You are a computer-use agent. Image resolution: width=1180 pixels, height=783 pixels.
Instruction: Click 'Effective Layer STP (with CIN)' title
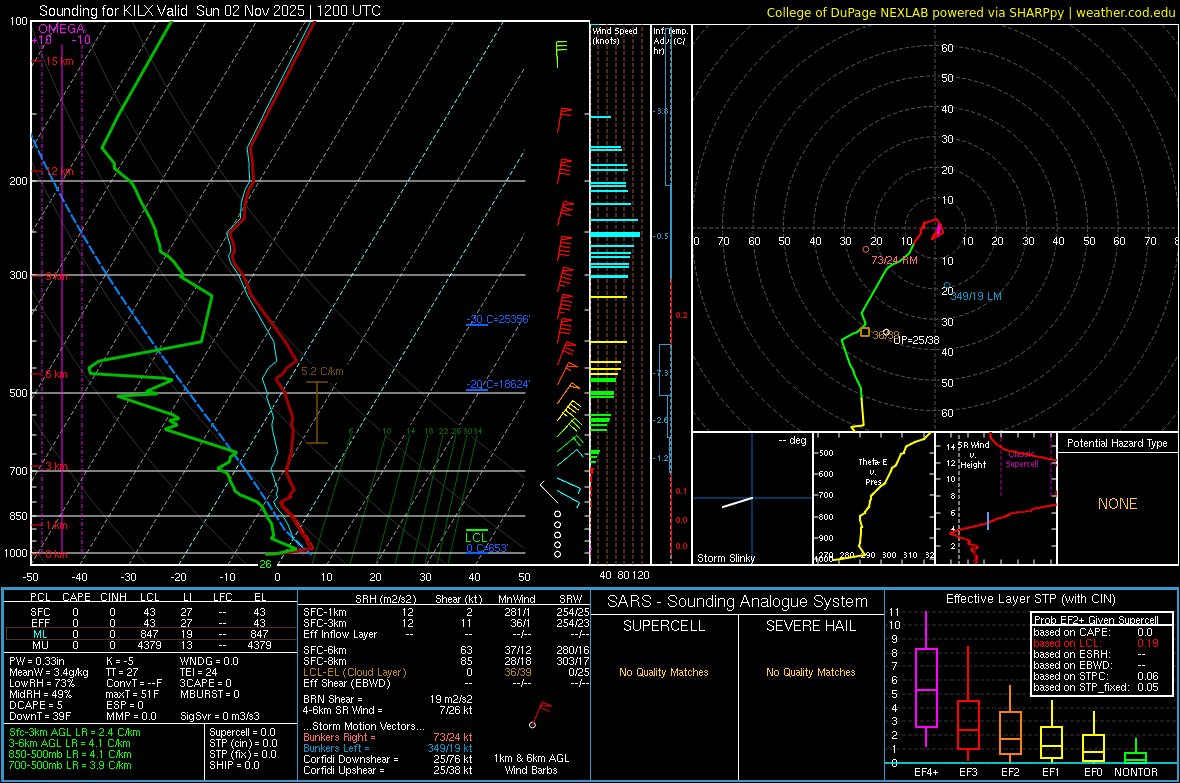tap(1030, 599)
